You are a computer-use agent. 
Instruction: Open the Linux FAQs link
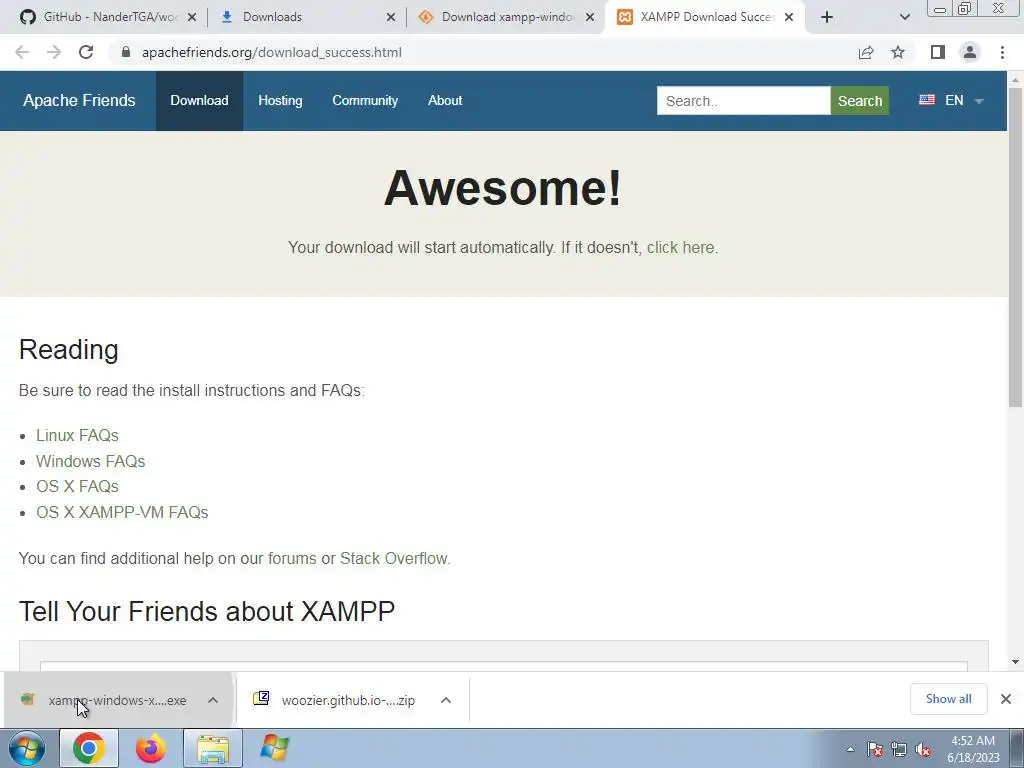(77, 436)
